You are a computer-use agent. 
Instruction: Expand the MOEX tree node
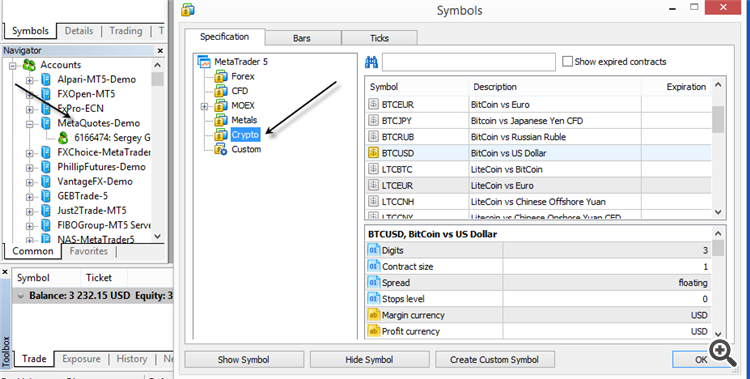point(204,106)
